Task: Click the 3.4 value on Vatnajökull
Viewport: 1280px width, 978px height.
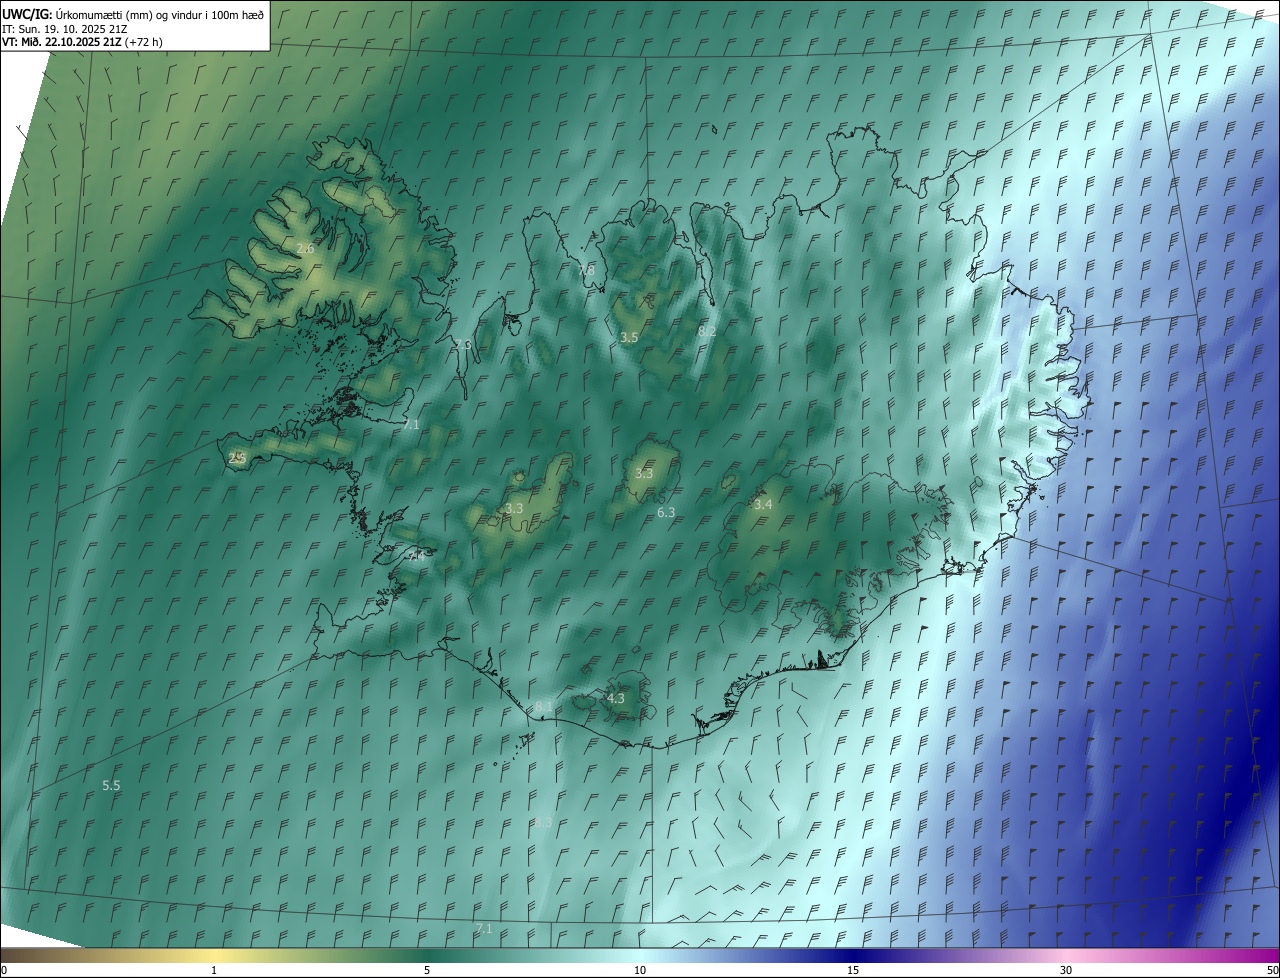Action: pyautogui.click(x=763, y=505)
